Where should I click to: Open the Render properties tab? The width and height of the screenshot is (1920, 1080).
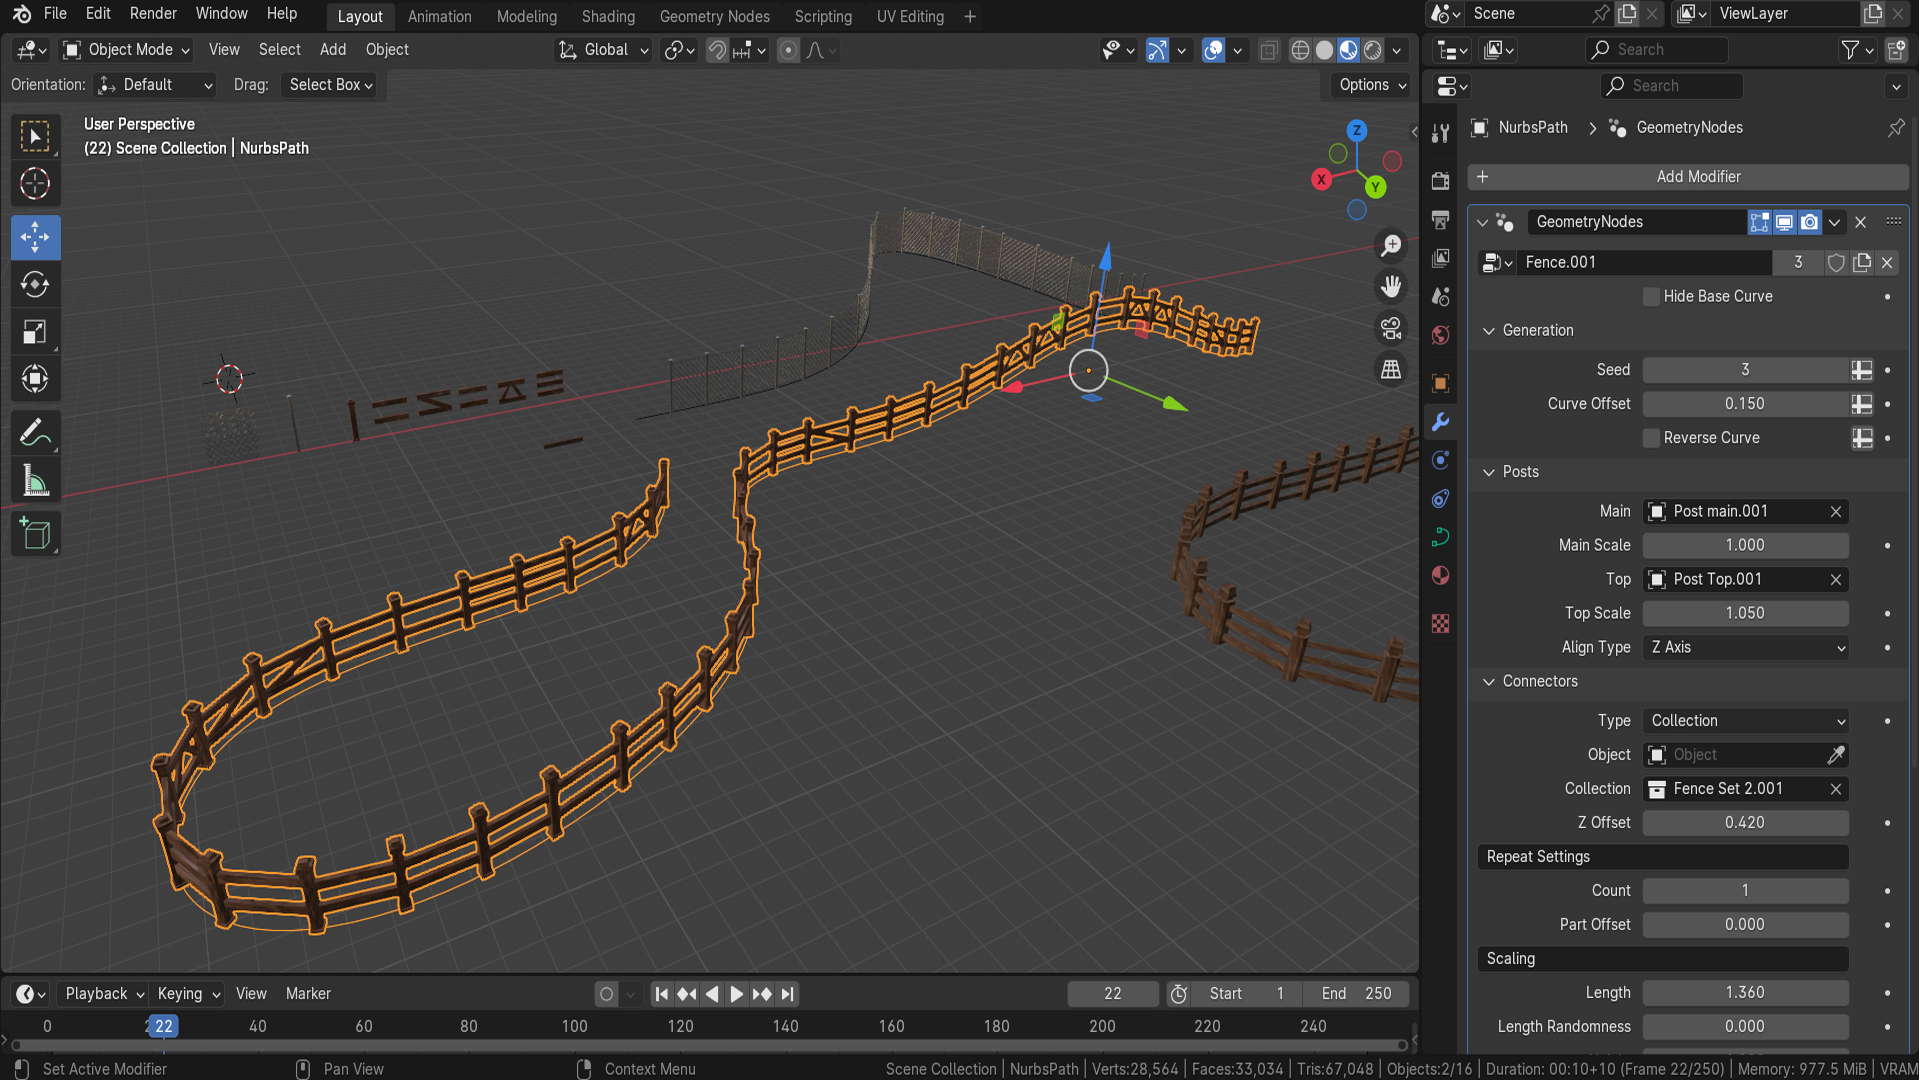point(1440,181)
